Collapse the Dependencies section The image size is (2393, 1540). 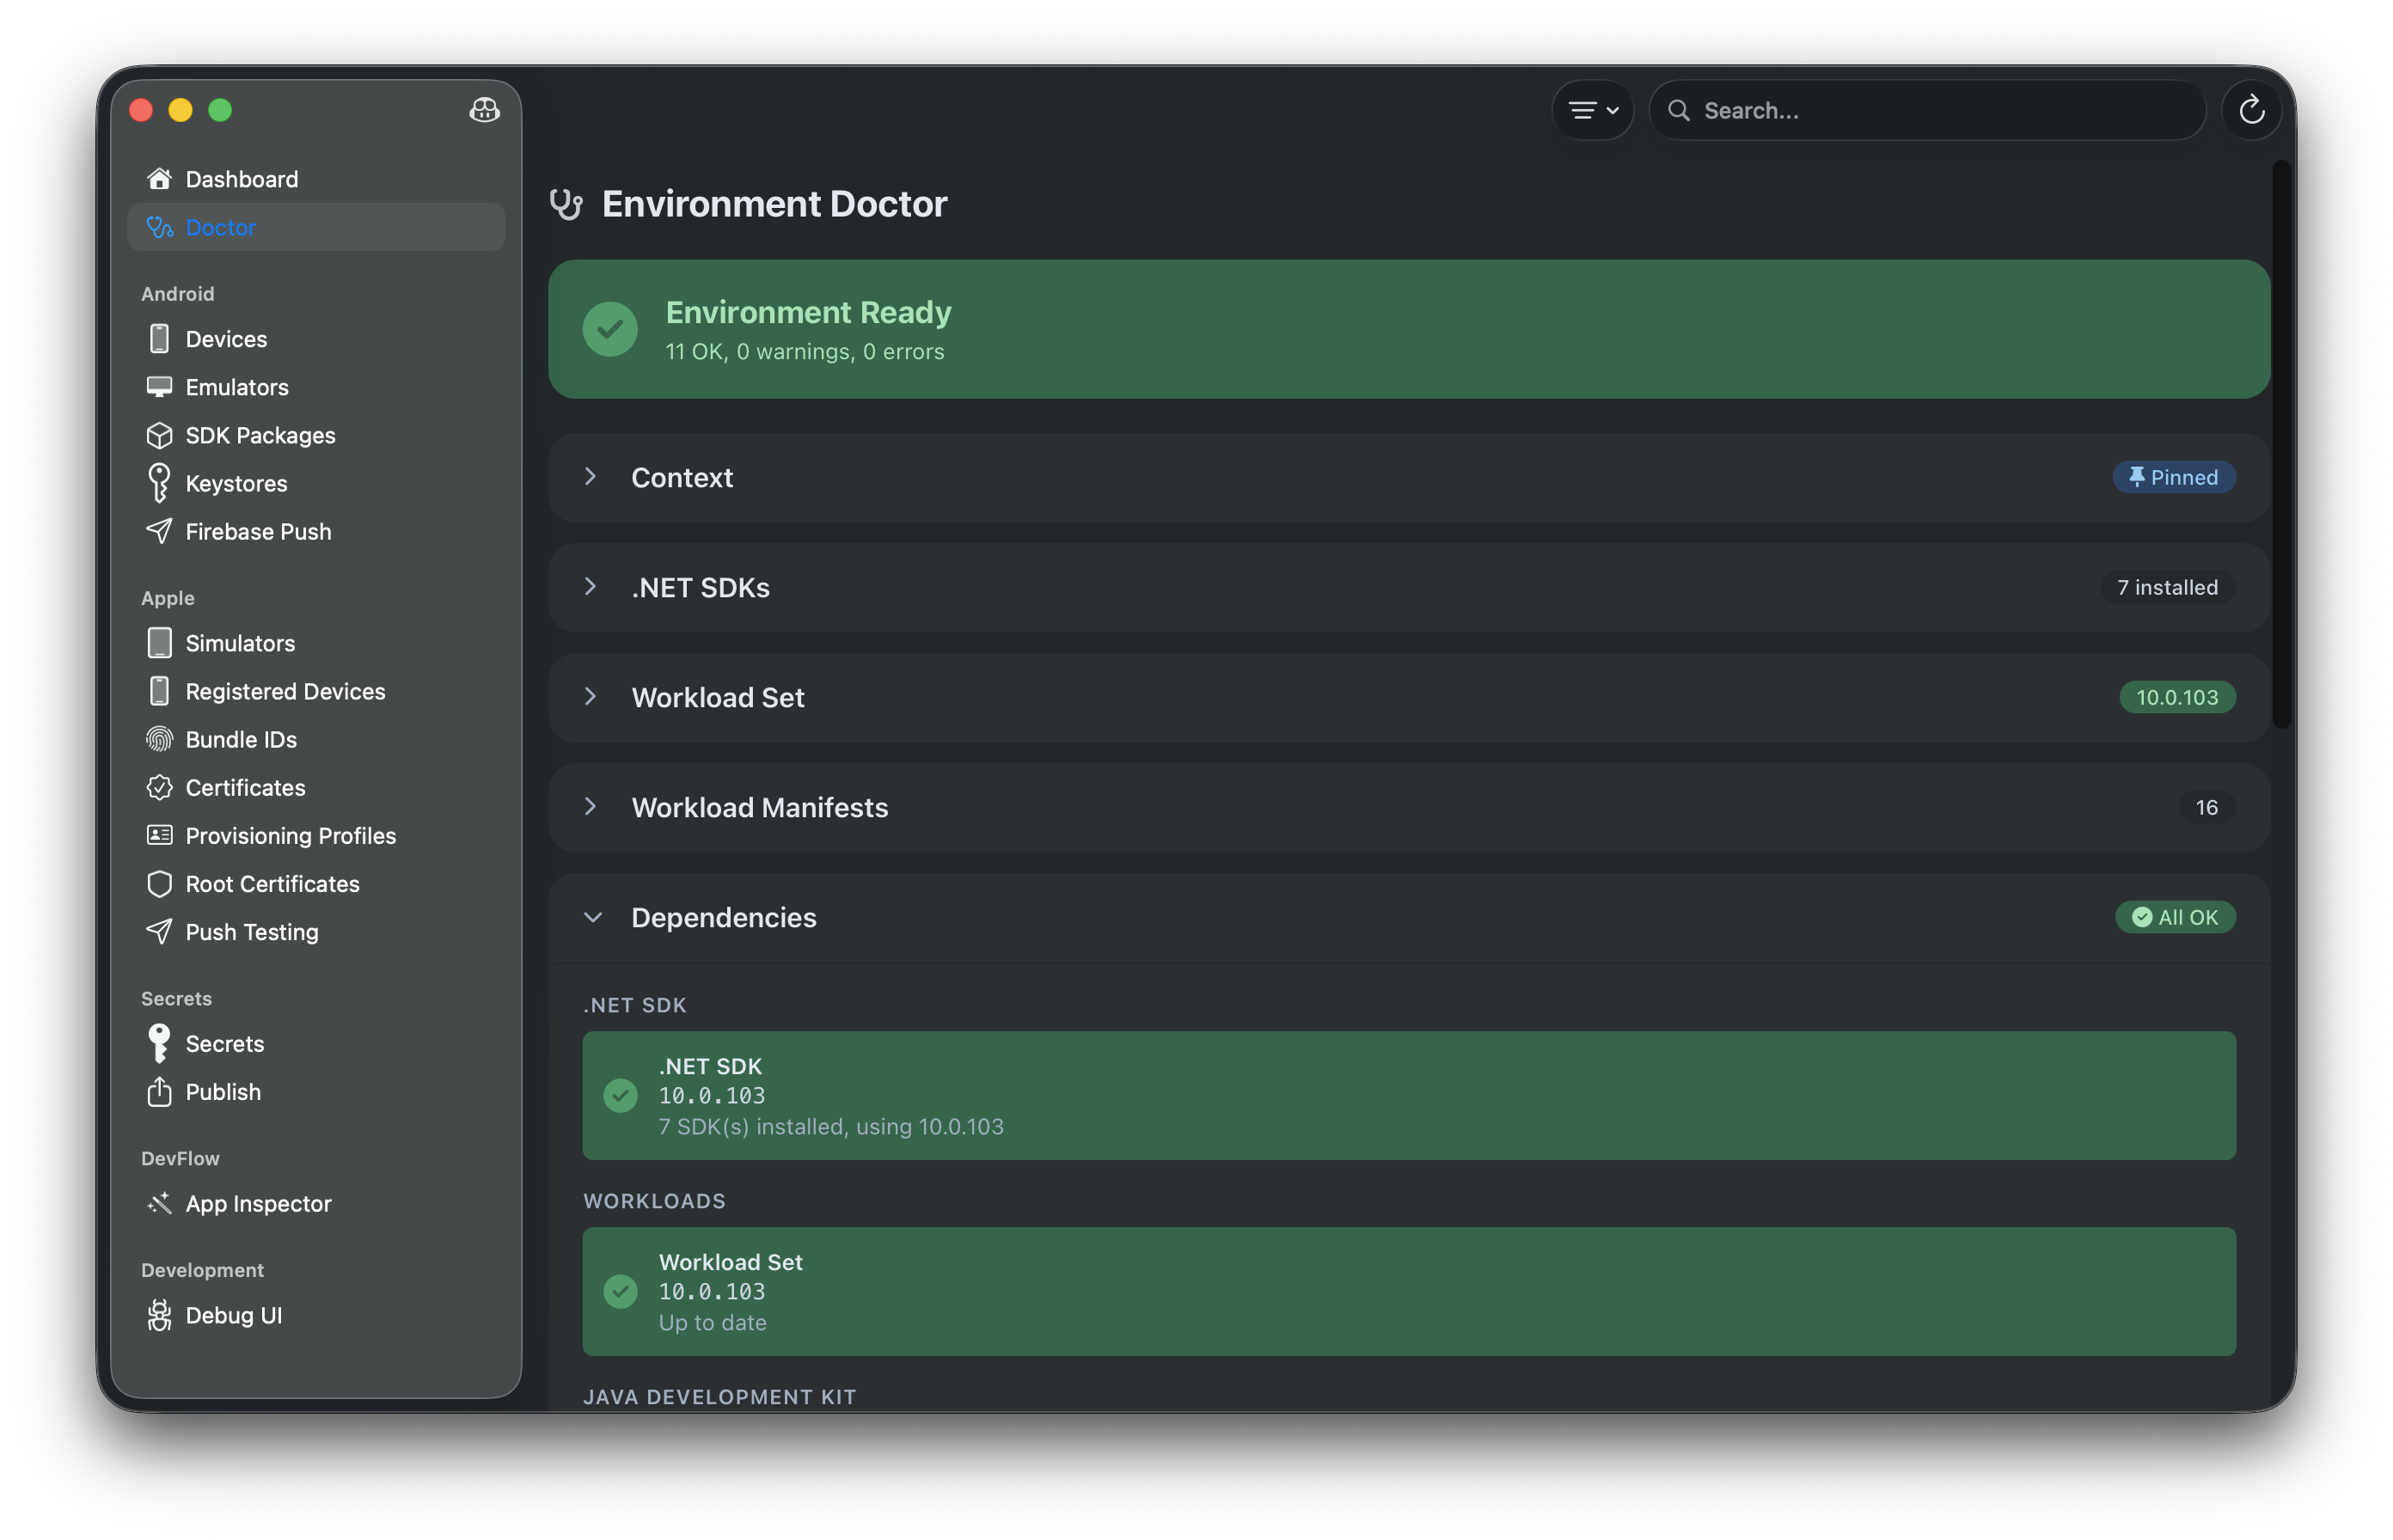[x=592, y=918]
